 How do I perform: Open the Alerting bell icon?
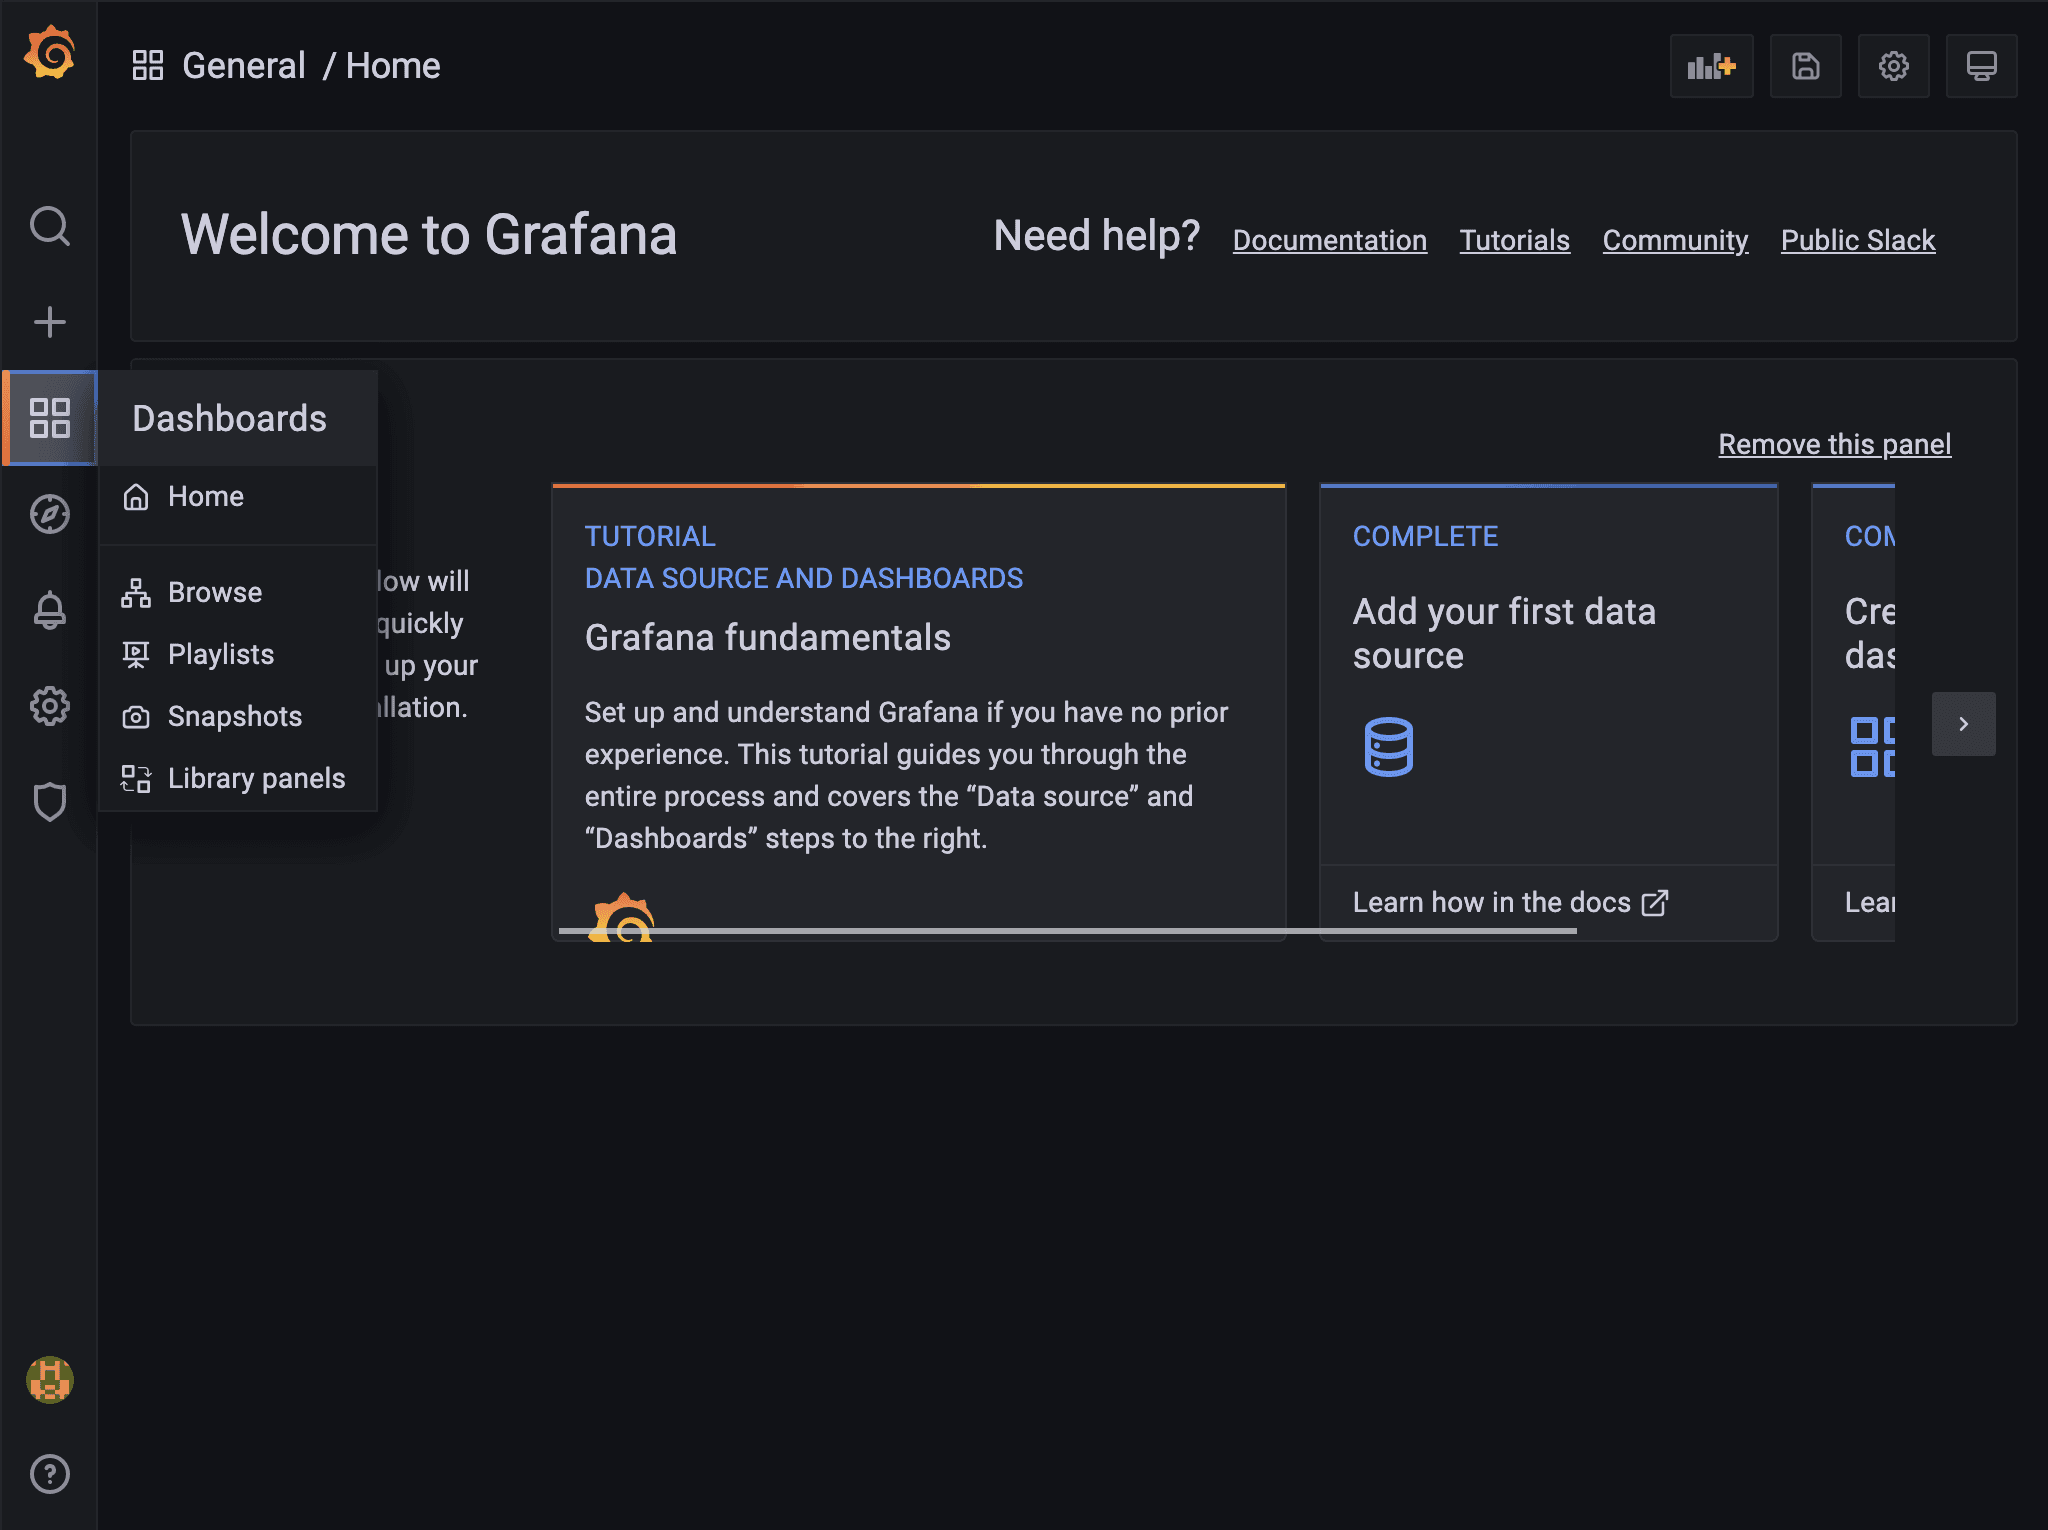click(49, 610)
